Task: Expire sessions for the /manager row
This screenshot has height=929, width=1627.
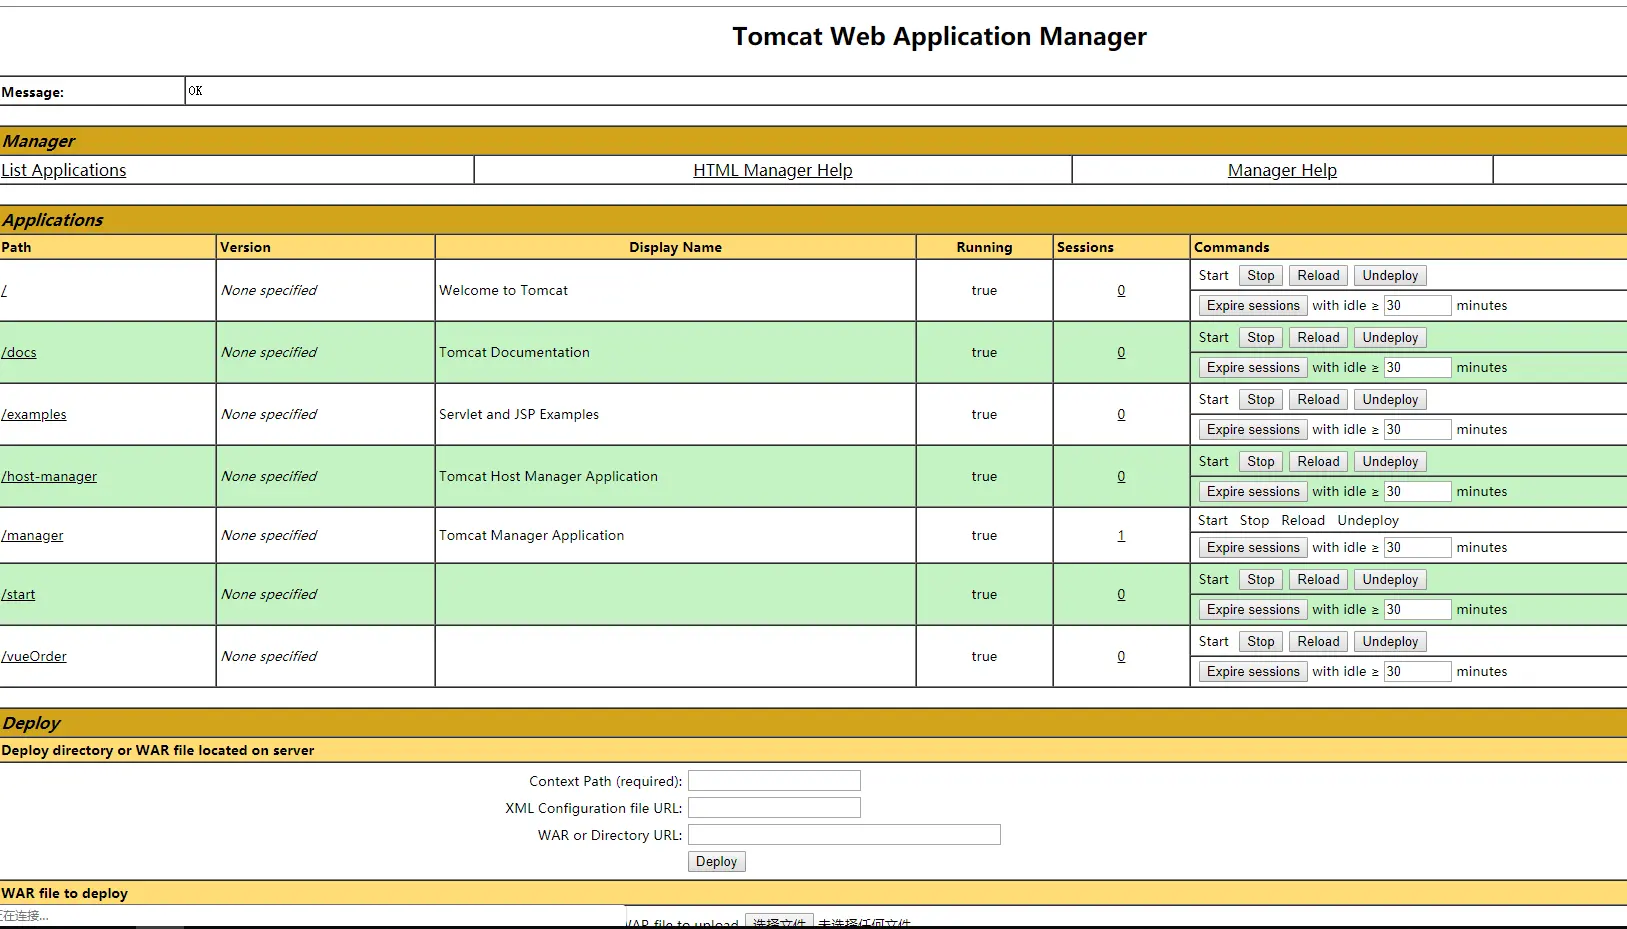Action: [1253, 548]
